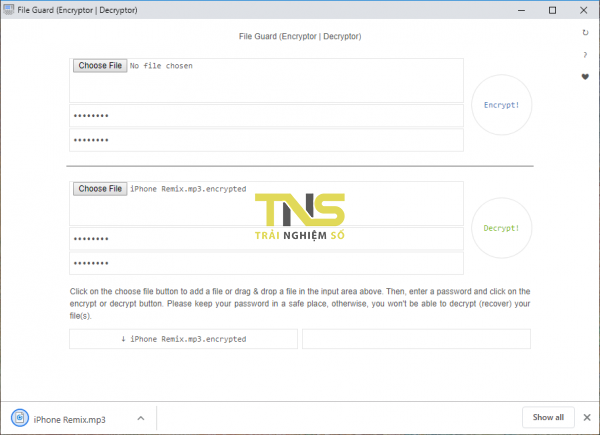Click the Decrypt! round button
This screenshot has height=435, width=600.
501,228
